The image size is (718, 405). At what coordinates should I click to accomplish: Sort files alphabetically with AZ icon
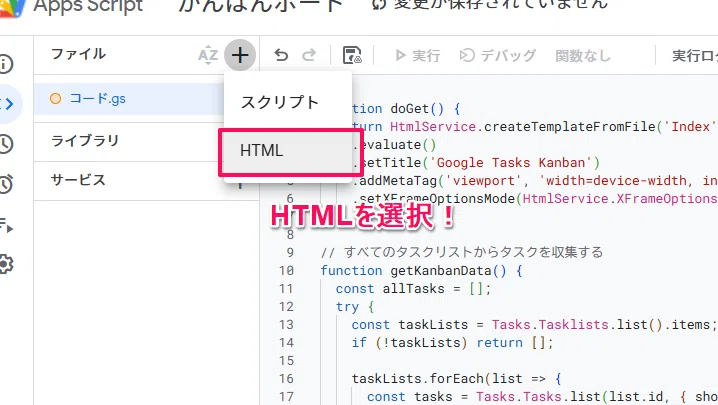coord(208,55)
